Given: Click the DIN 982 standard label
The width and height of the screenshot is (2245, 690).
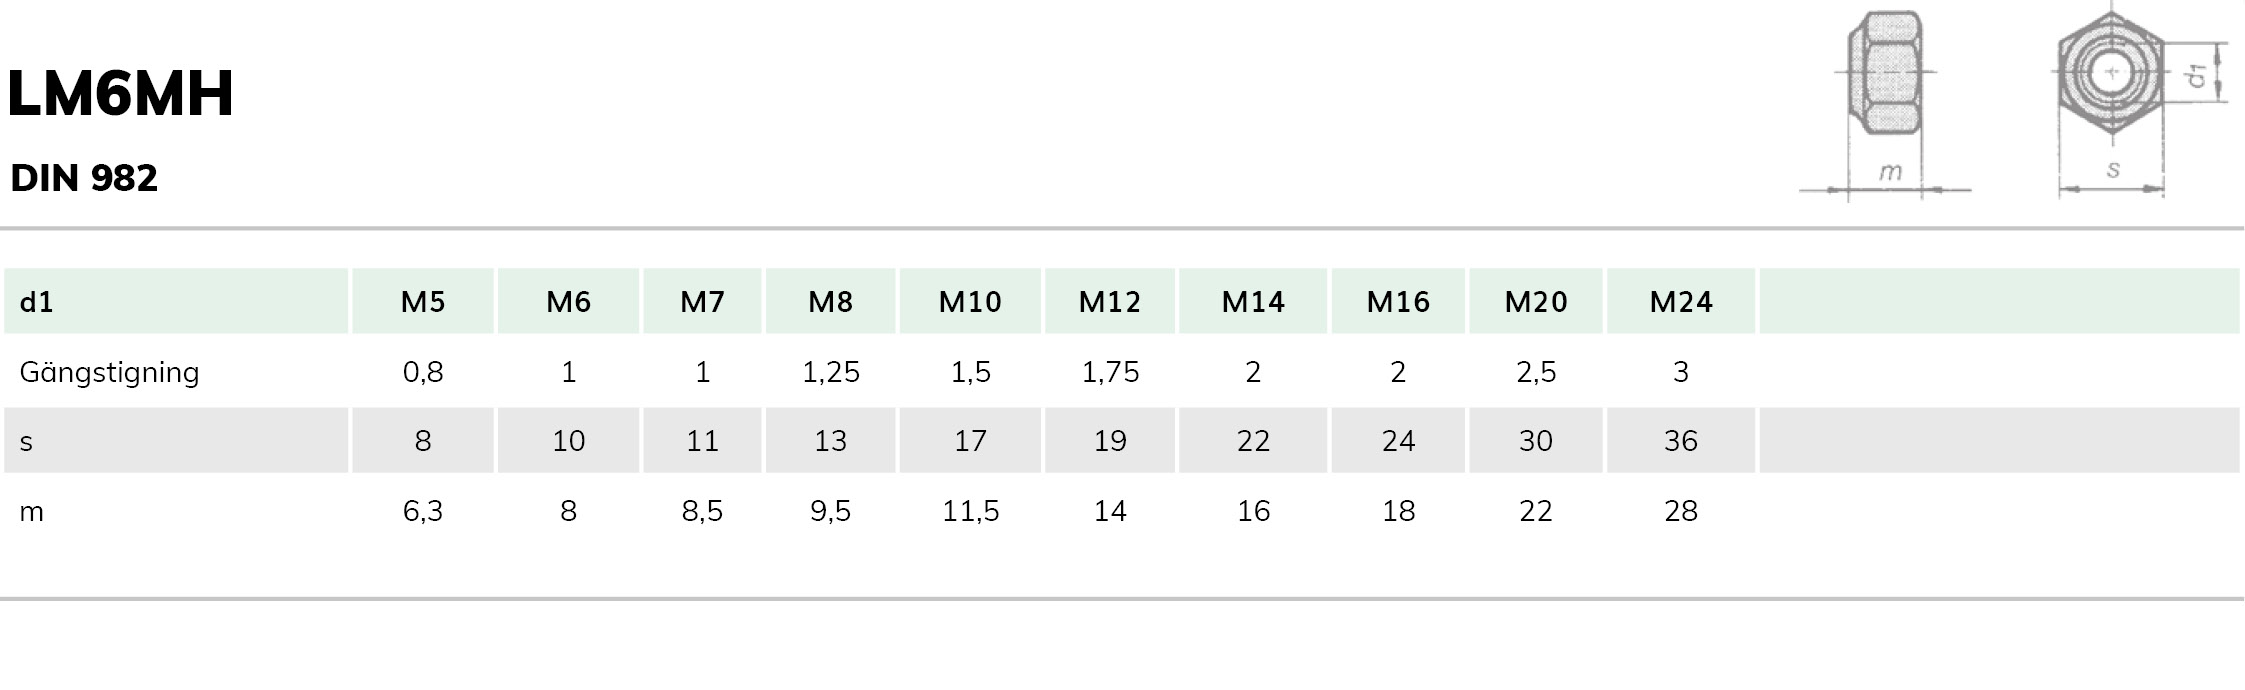Looking at the screenshot, I should tap(84, 178).
